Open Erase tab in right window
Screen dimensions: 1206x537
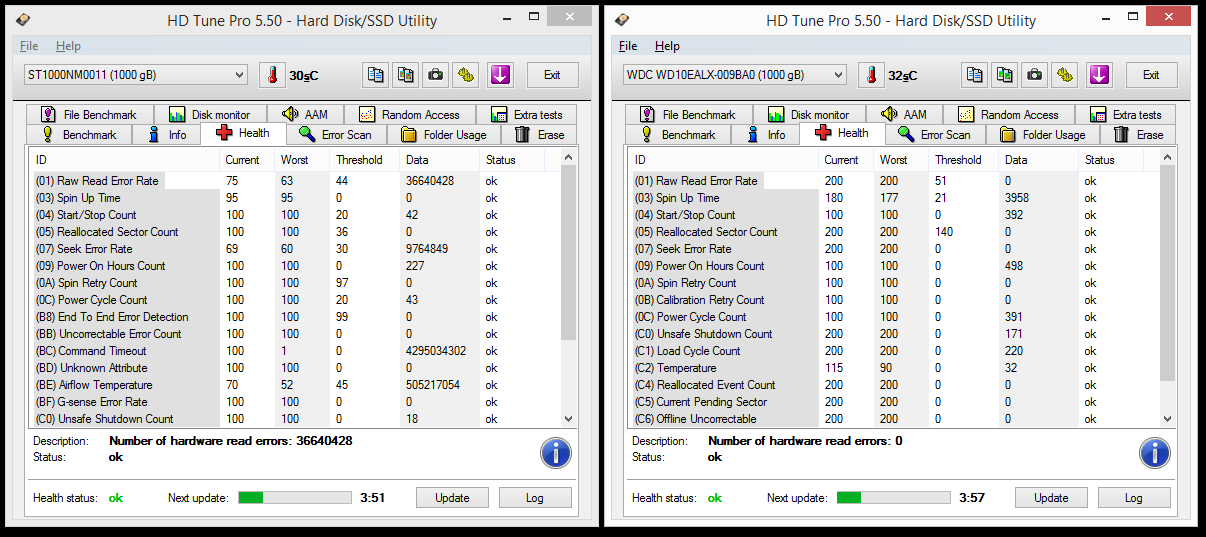pos(1139,135)
